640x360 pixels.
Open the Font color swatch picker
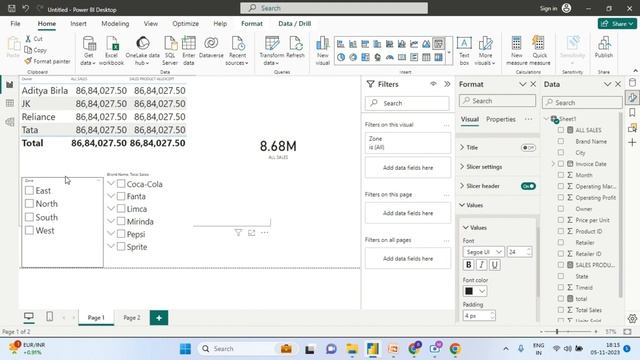click(x=475, y=291)
